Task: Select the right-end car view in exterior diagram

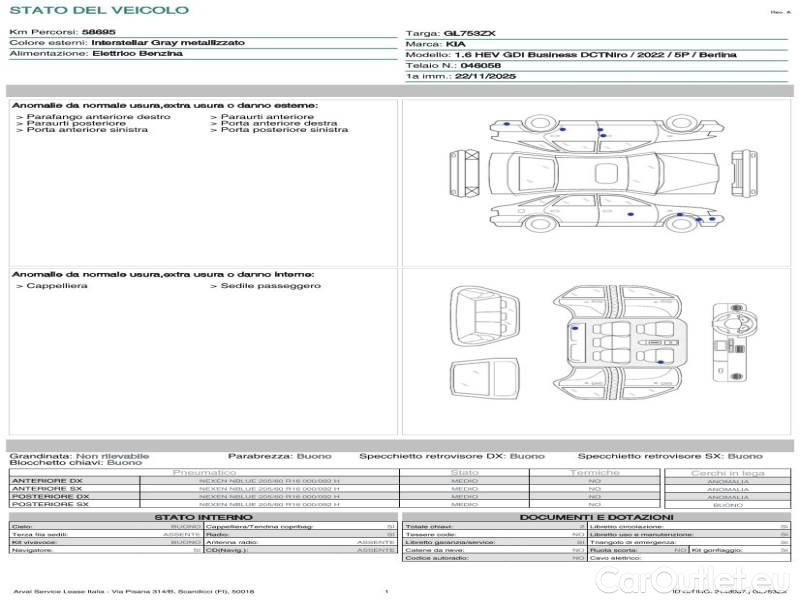Action: pyautogui.click(x=739, y=172)
